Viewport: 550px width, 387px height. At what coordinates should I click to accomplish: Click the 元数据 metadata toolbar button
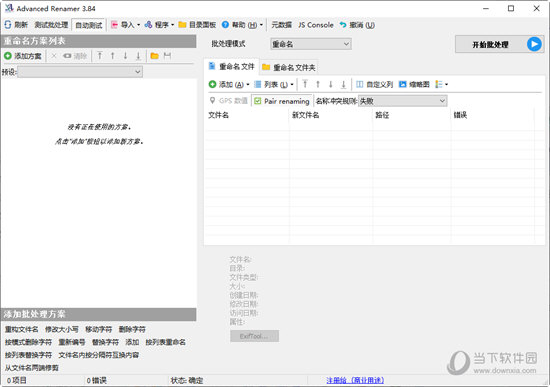281,25
